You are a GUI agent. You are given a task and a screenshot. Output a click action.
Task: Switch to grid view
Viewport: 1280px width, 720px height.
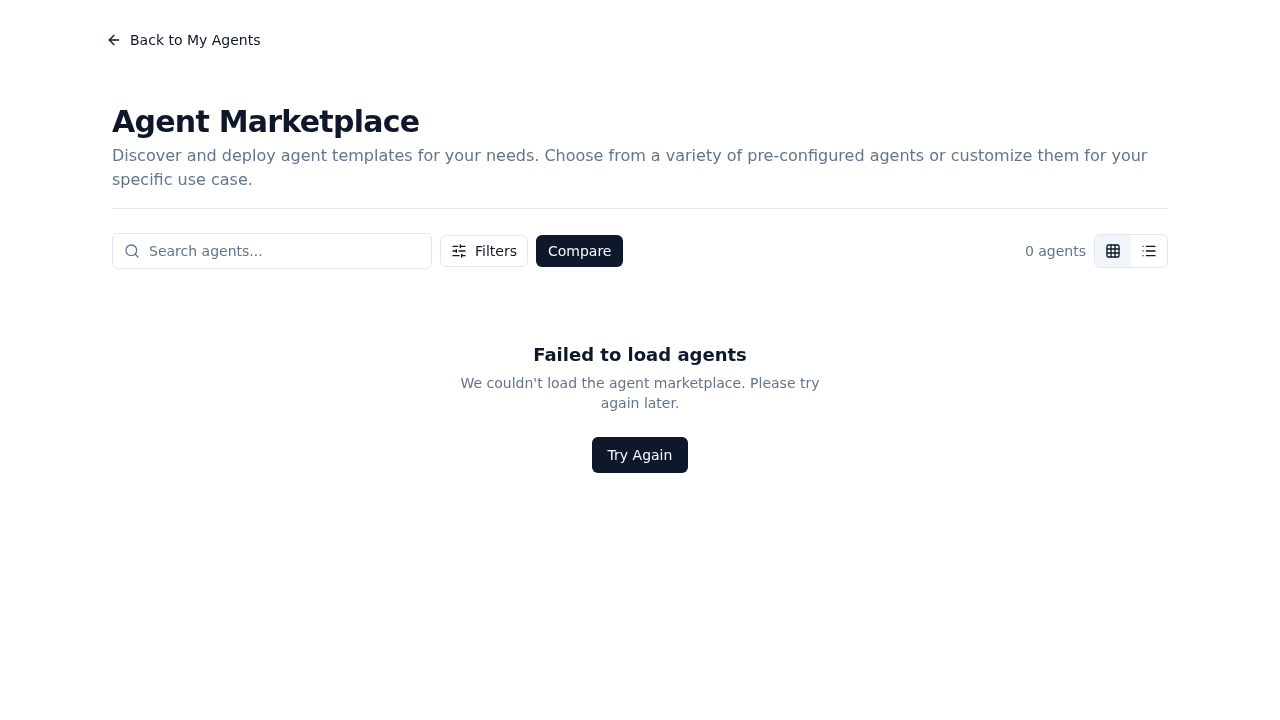tap(1113, 251)
